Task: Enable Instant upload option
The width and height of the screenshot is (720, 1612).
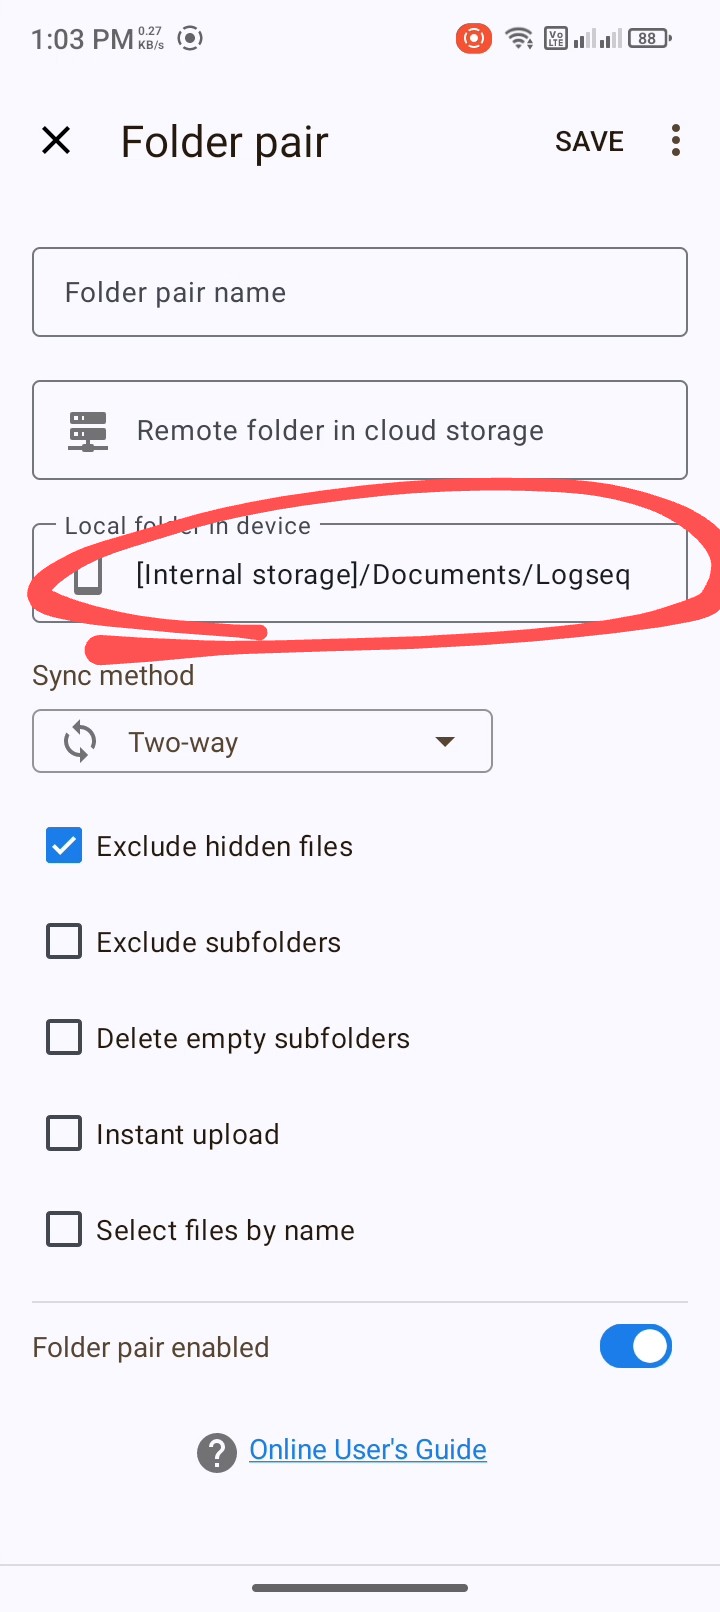Action: [64, 1134]
